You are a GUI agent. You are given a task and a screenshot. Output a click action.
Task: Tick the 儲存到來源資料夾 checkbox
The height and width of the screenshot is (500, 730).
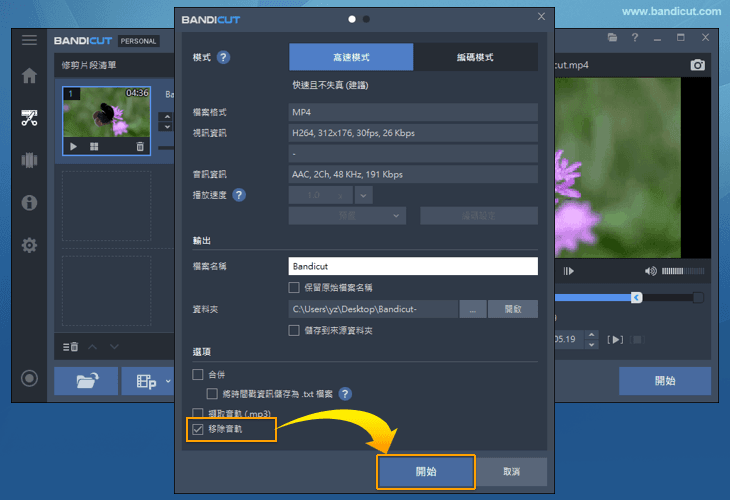(294, 330)
